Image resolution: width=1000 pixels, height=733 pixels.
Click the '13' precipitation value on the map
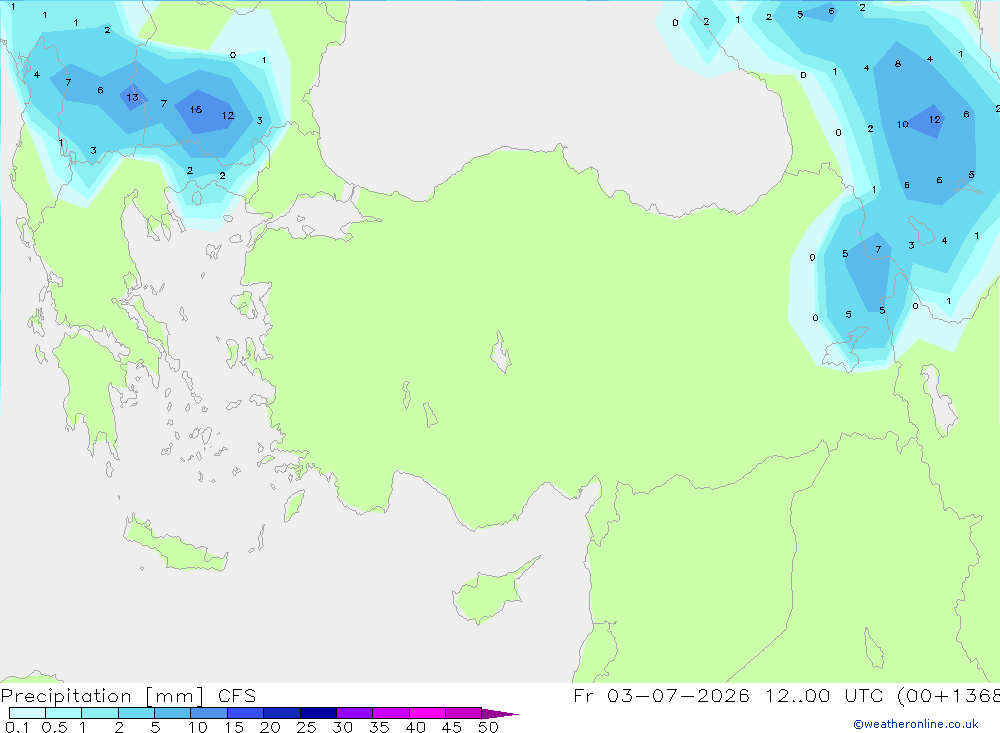pos(132,98)
